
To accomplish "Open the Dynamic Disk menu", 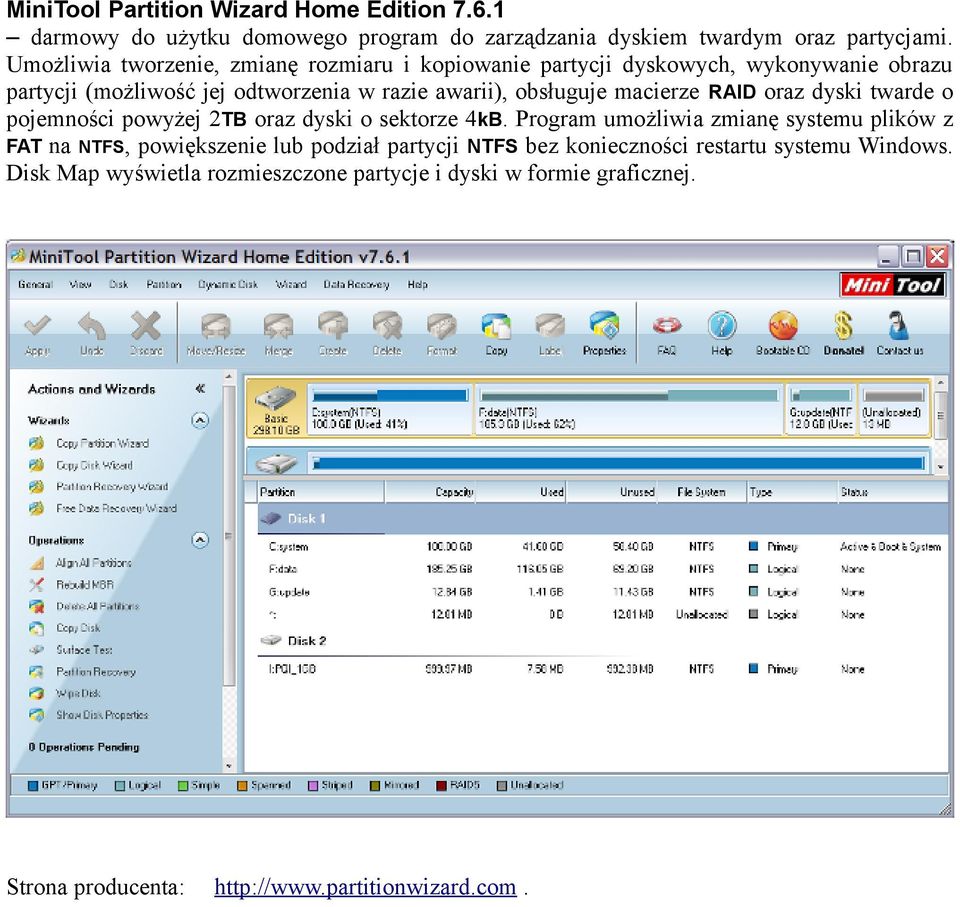I will pyautogui.click(x=228, y=285).
